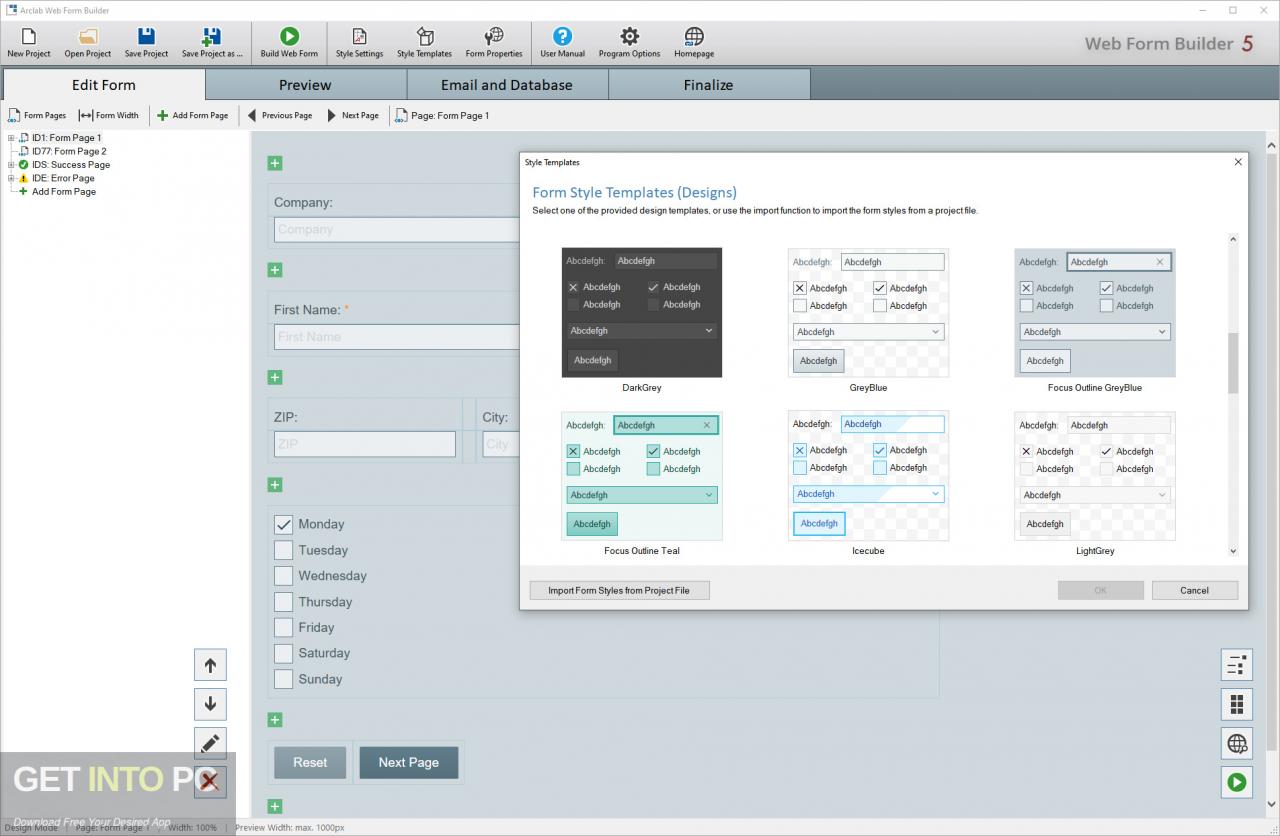1280x836 pixels.
Task: Click template list scrollbar down arrow
Action: [1232, 551]
